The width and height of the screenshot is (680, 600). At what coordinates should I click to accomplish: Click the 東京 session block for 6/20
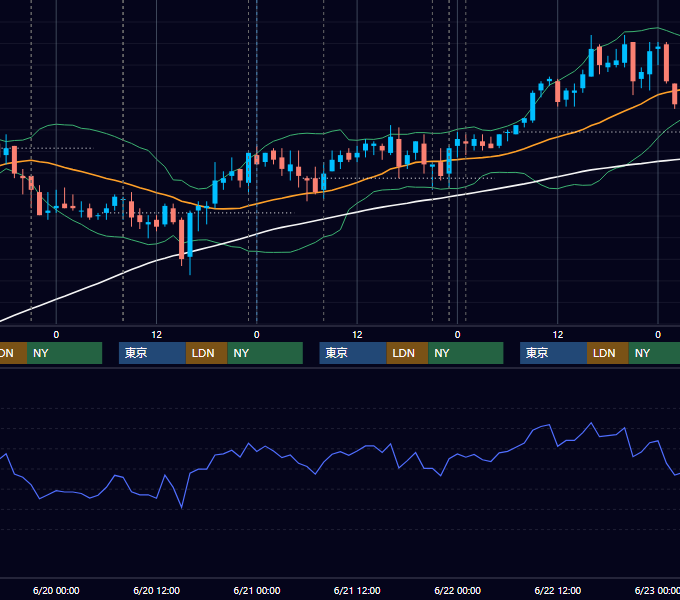(152, 353)
